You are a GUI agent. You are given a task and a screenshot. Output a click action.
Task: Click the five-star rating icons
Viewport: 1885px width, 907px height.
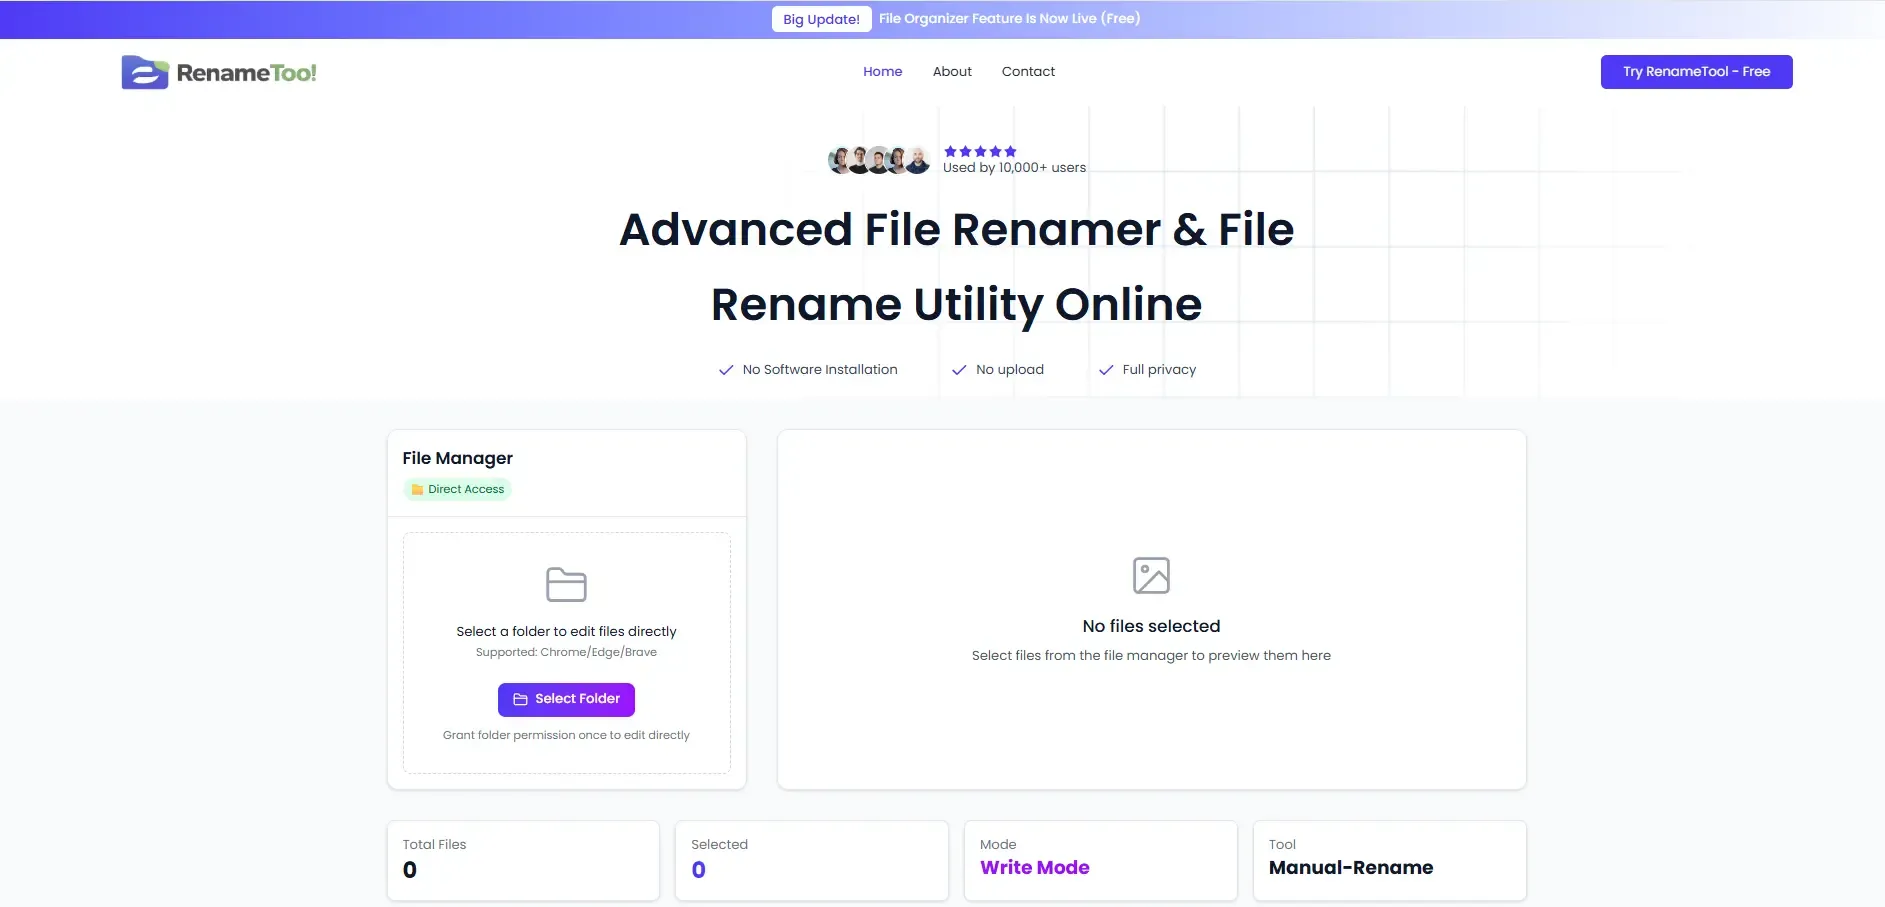[980, 151]
